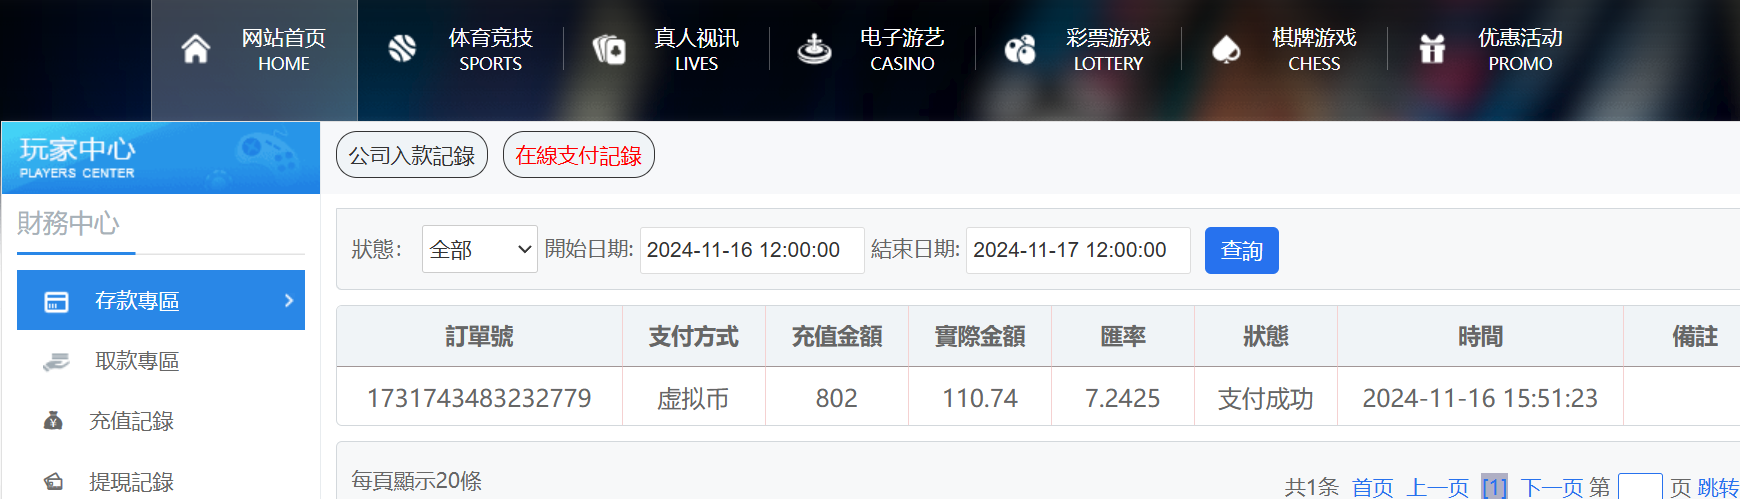
Task: Click the money bag icon beside 充值記錄
Action: pos(53,421)
